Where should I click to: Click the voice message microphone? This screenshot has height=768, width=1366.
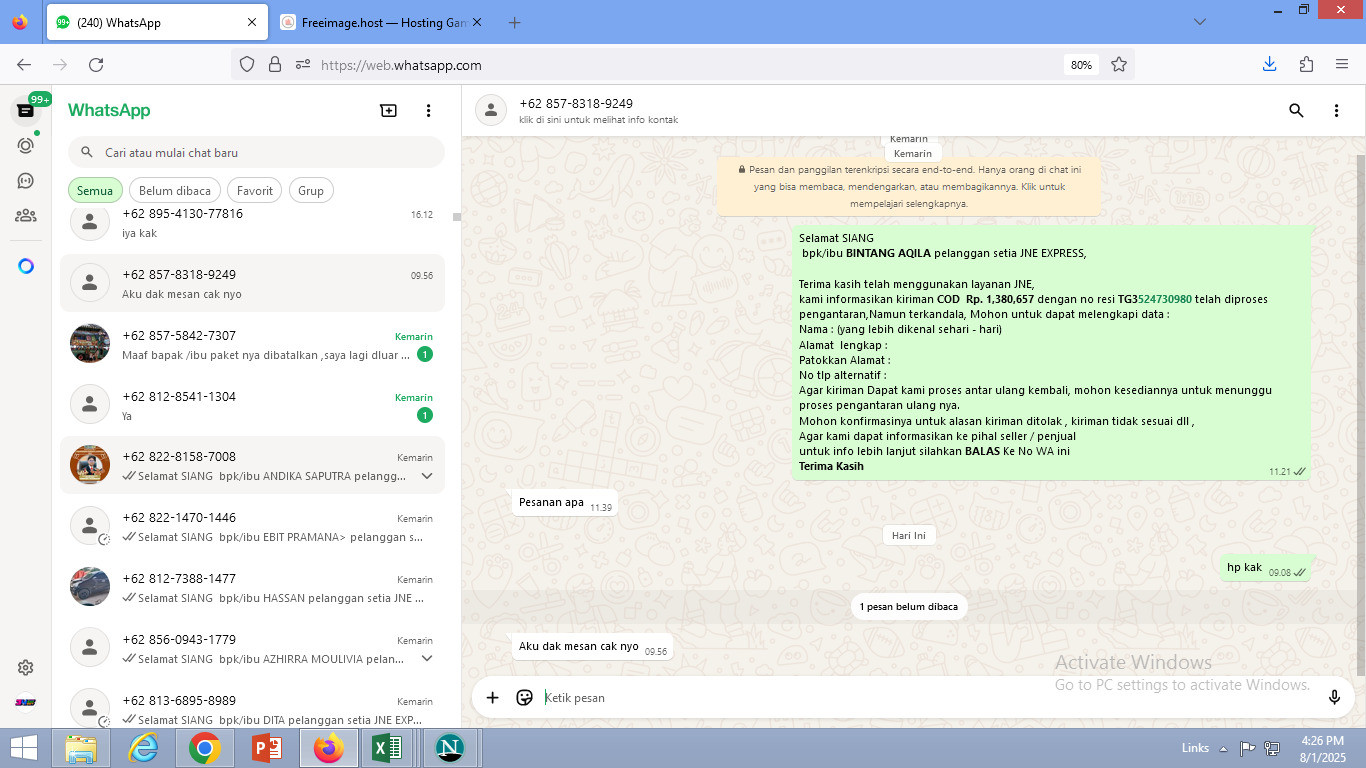tap(1334, 698)
